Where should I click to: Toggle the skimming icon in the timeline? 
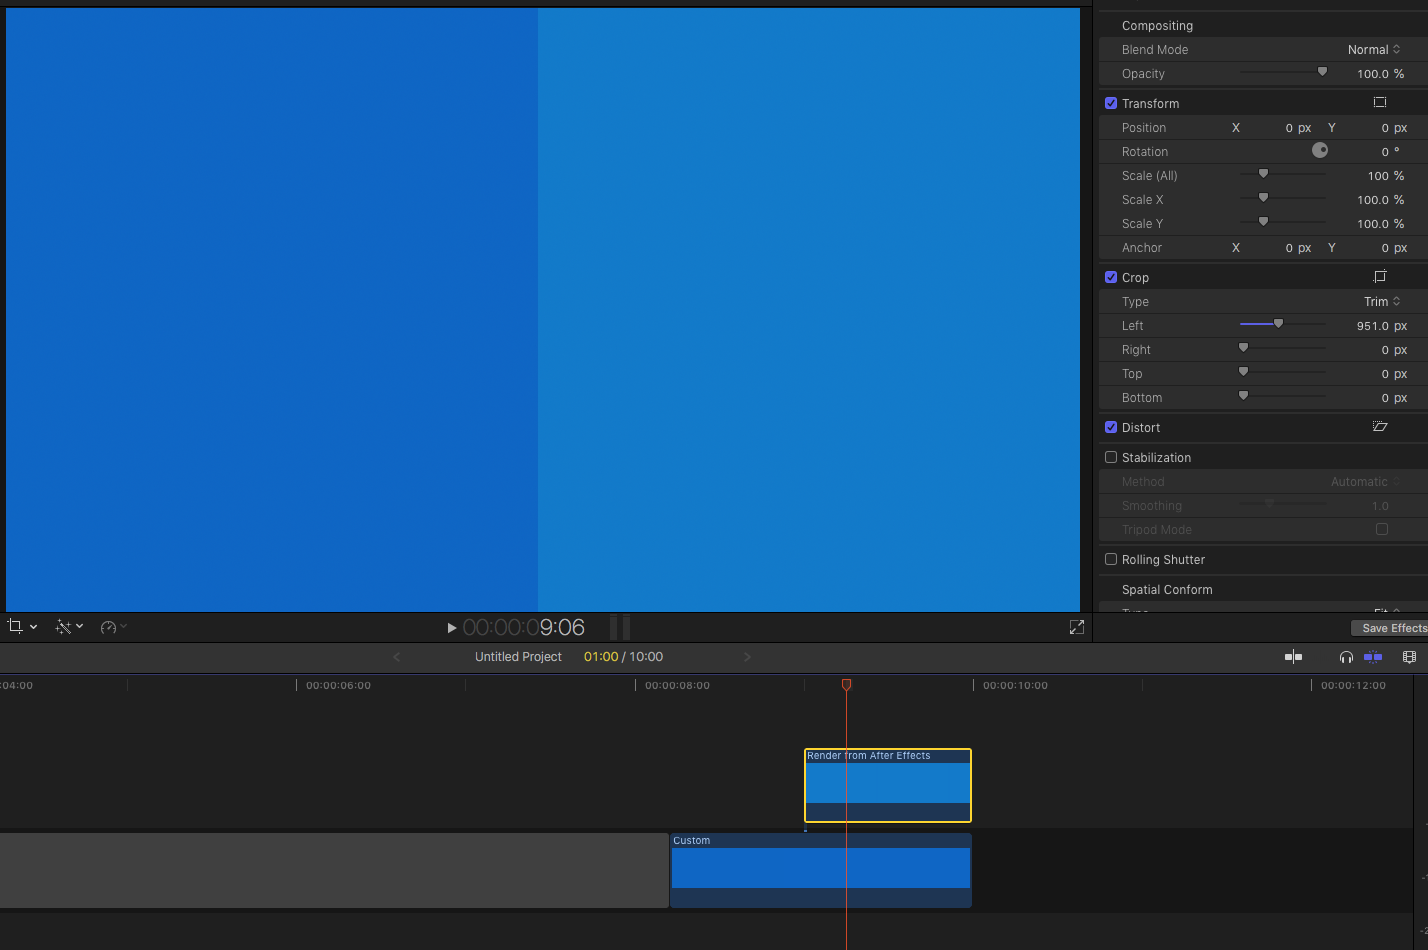(x=1293, y=657)
